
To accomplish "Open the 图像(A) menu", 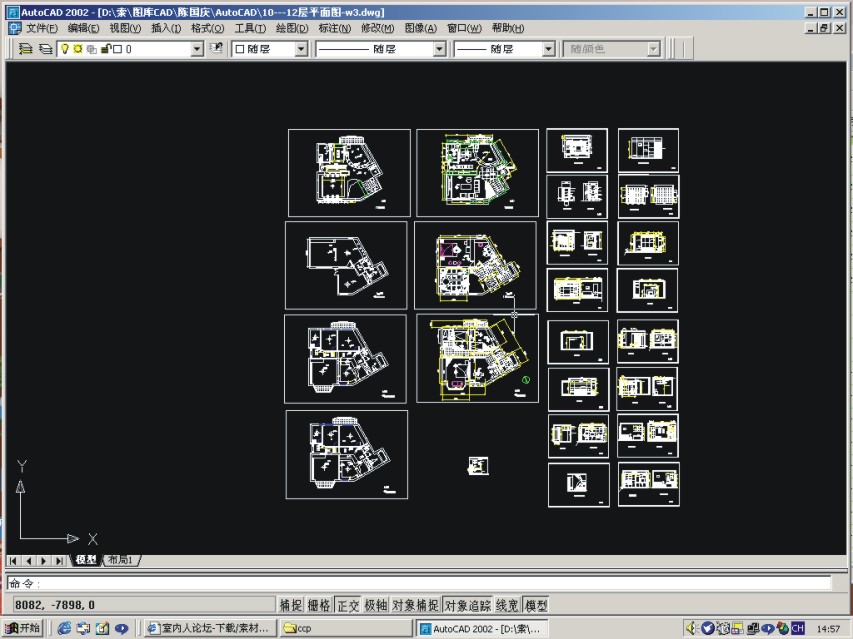I will 421,28.
